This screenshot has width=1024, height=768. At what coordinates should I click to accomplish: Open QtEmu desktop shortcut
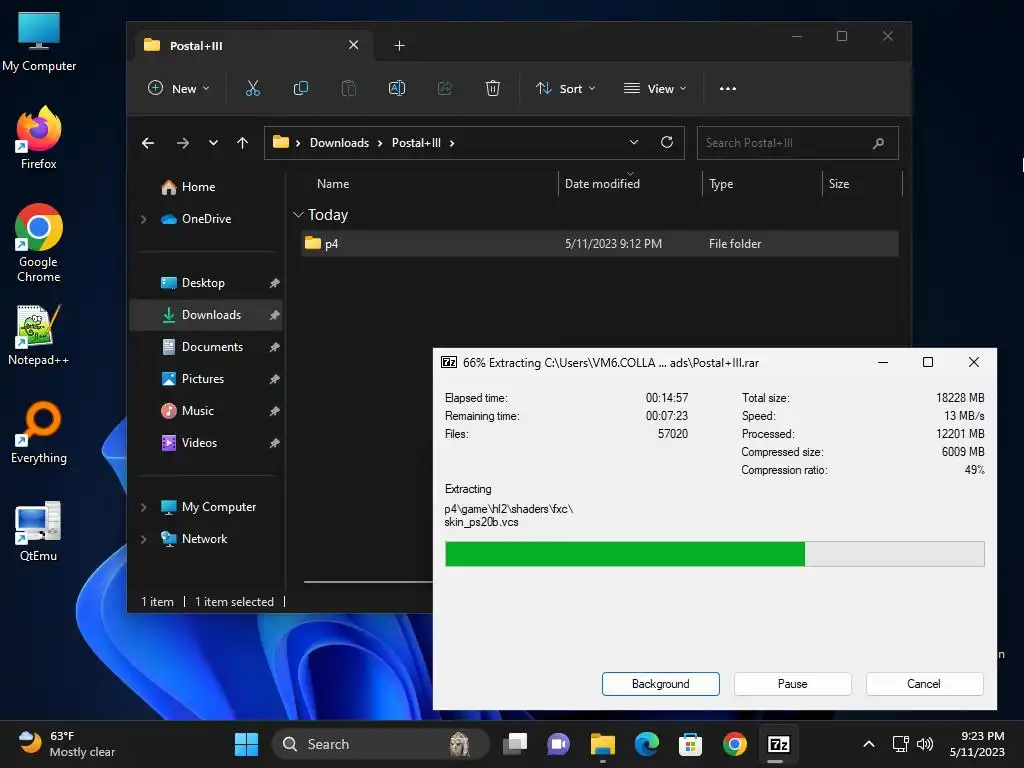[39, 531]
